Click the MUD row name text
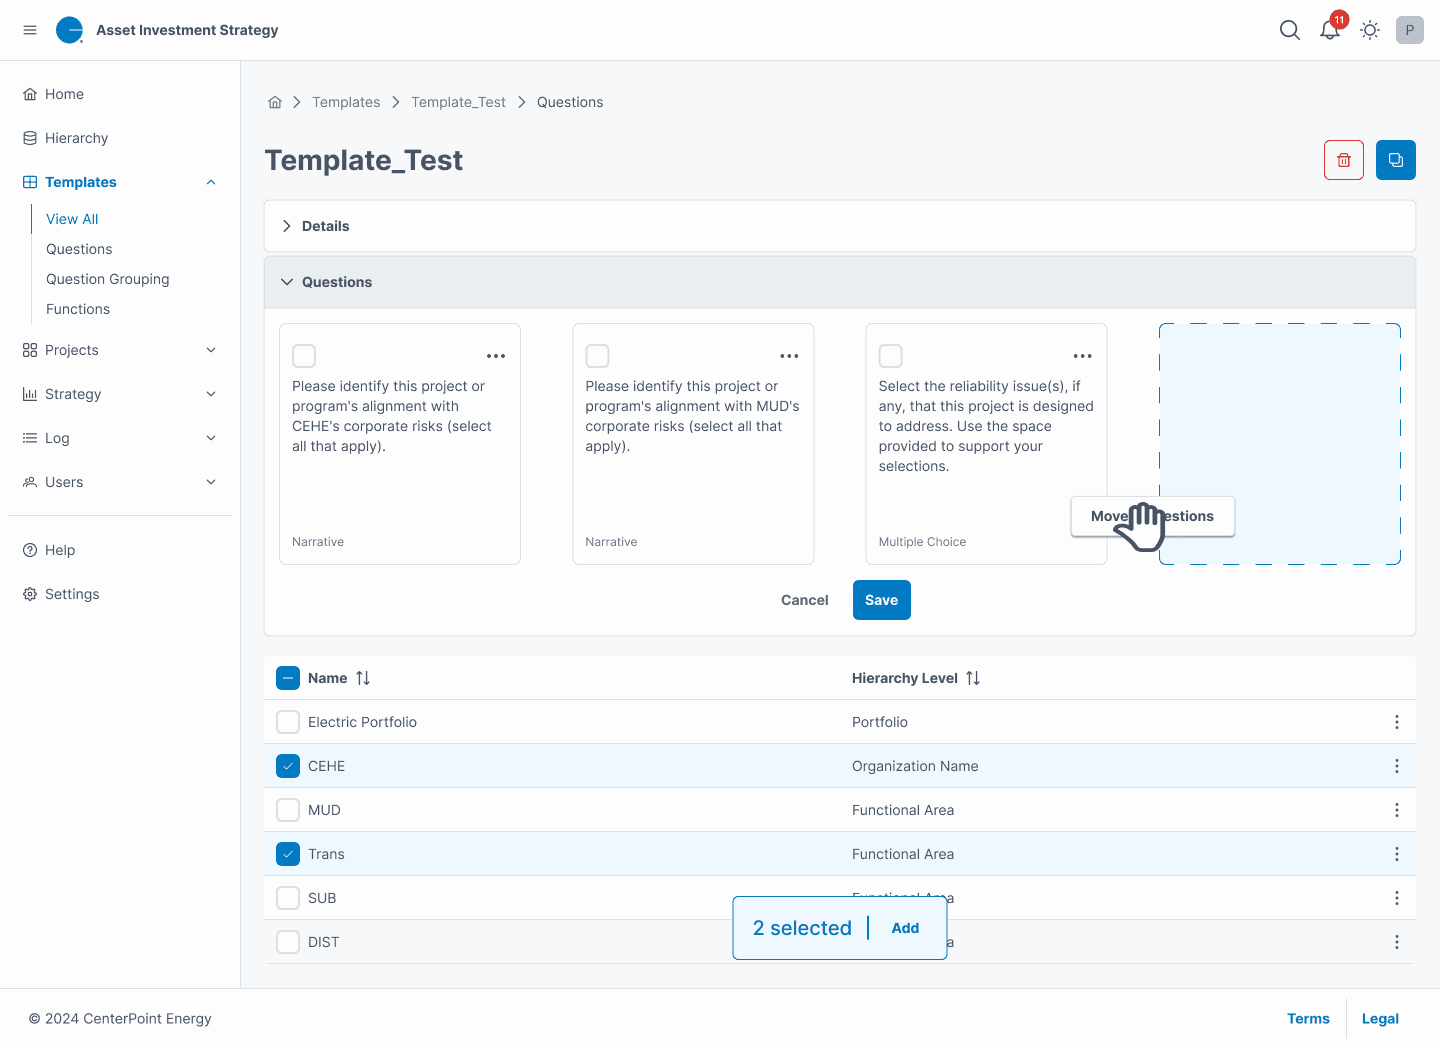Viewport: 1440px width, 1048px height. (x=324, y=810)
